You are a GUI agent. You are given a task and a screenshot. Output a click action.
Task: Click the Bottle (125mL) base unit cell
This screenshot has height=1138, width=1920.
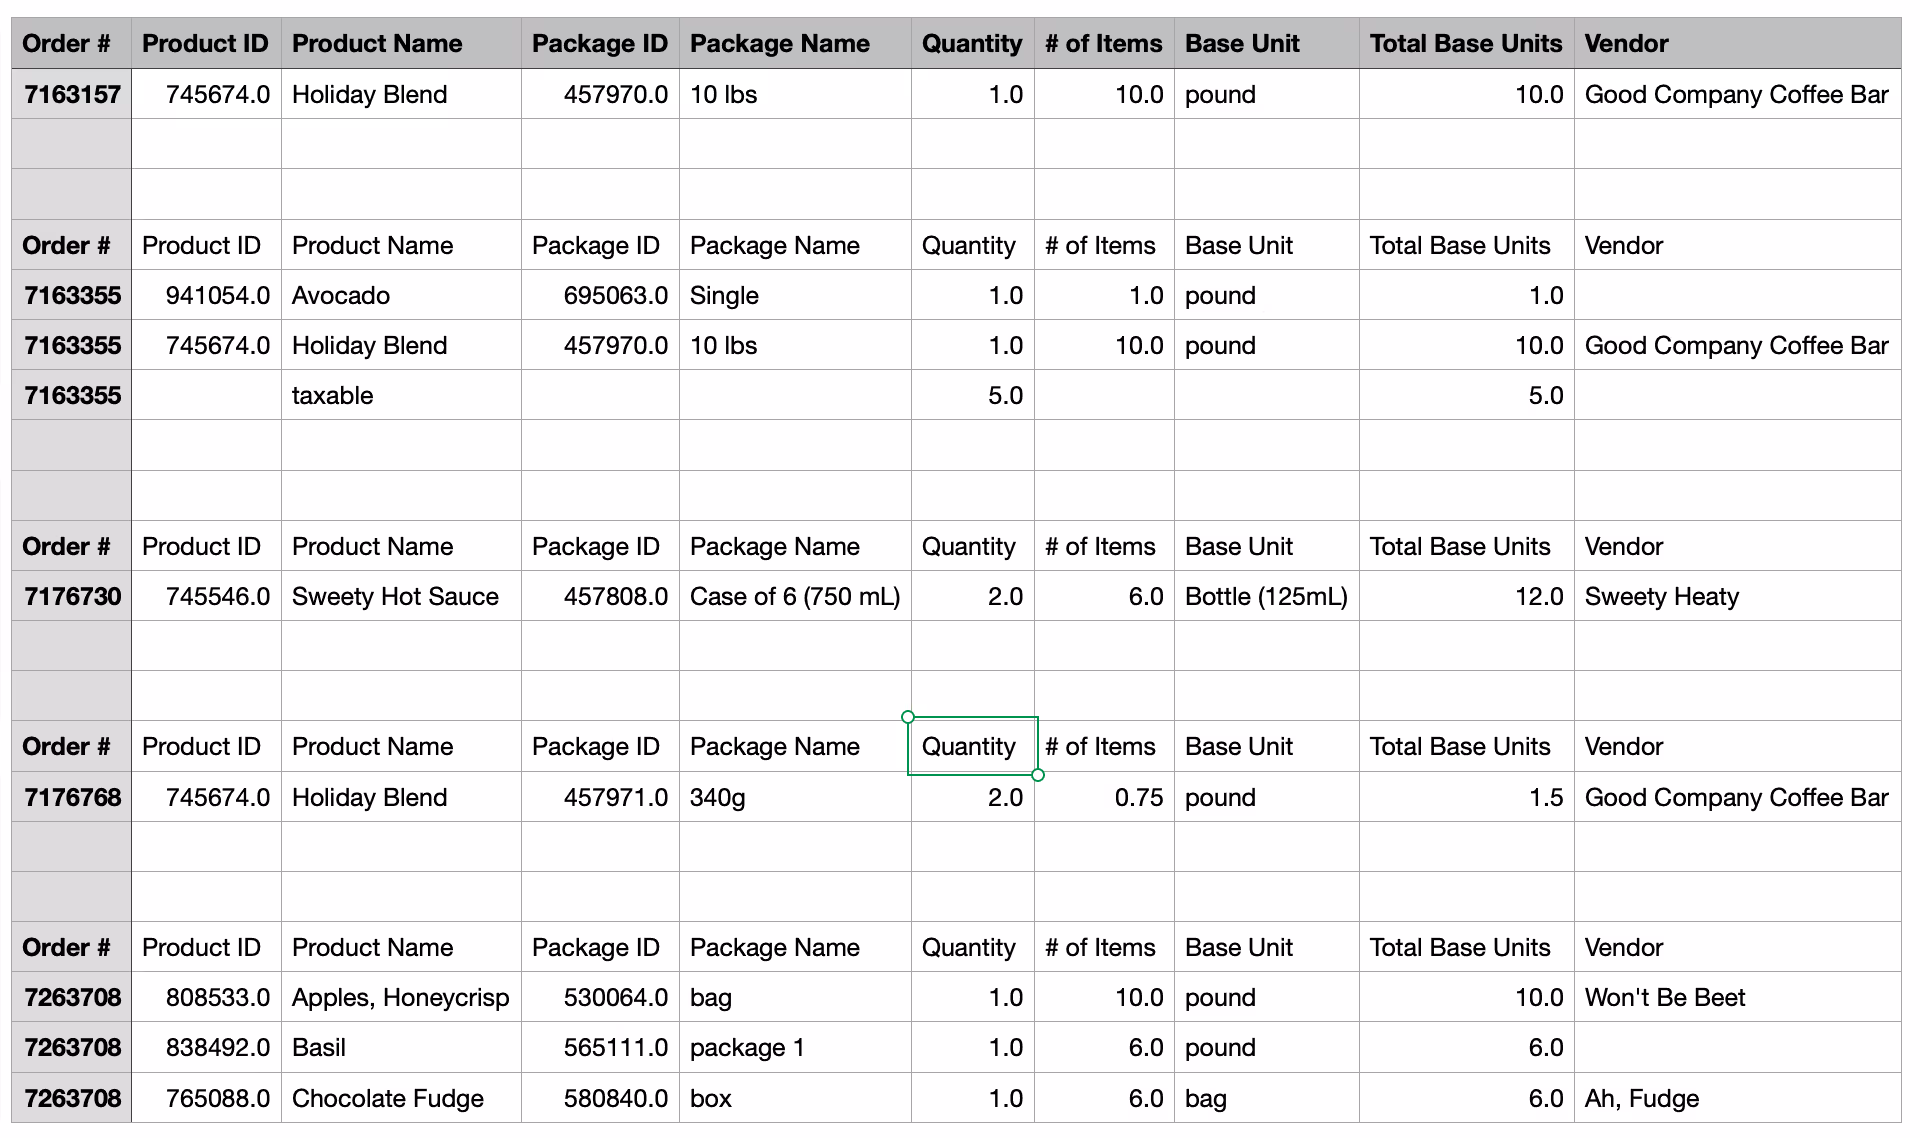(1265, 597)
